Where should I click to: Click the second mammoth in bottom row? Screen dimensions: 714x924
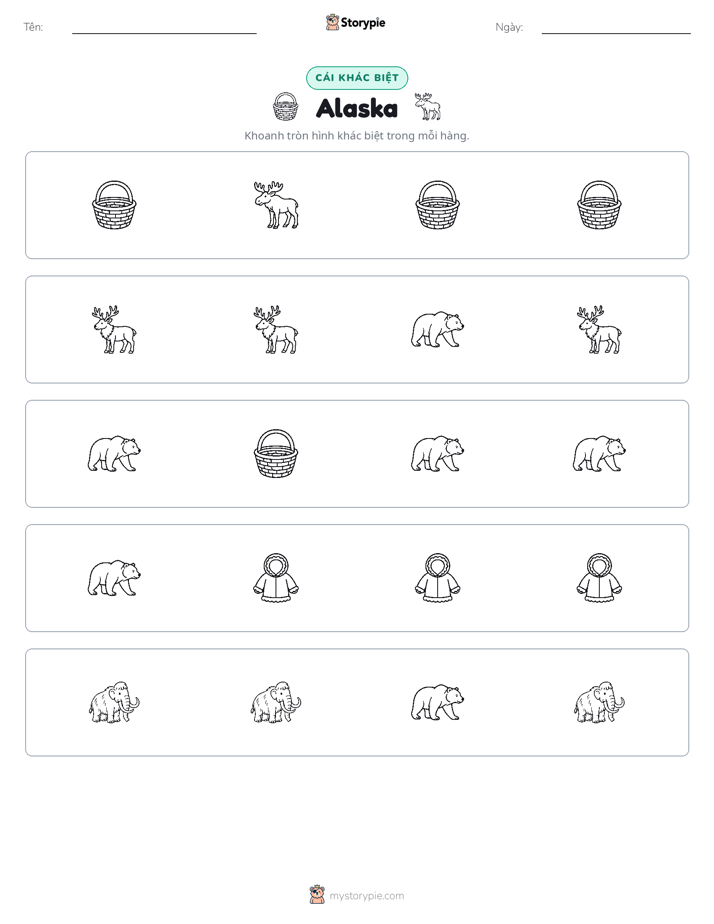[x=276, y=702]
